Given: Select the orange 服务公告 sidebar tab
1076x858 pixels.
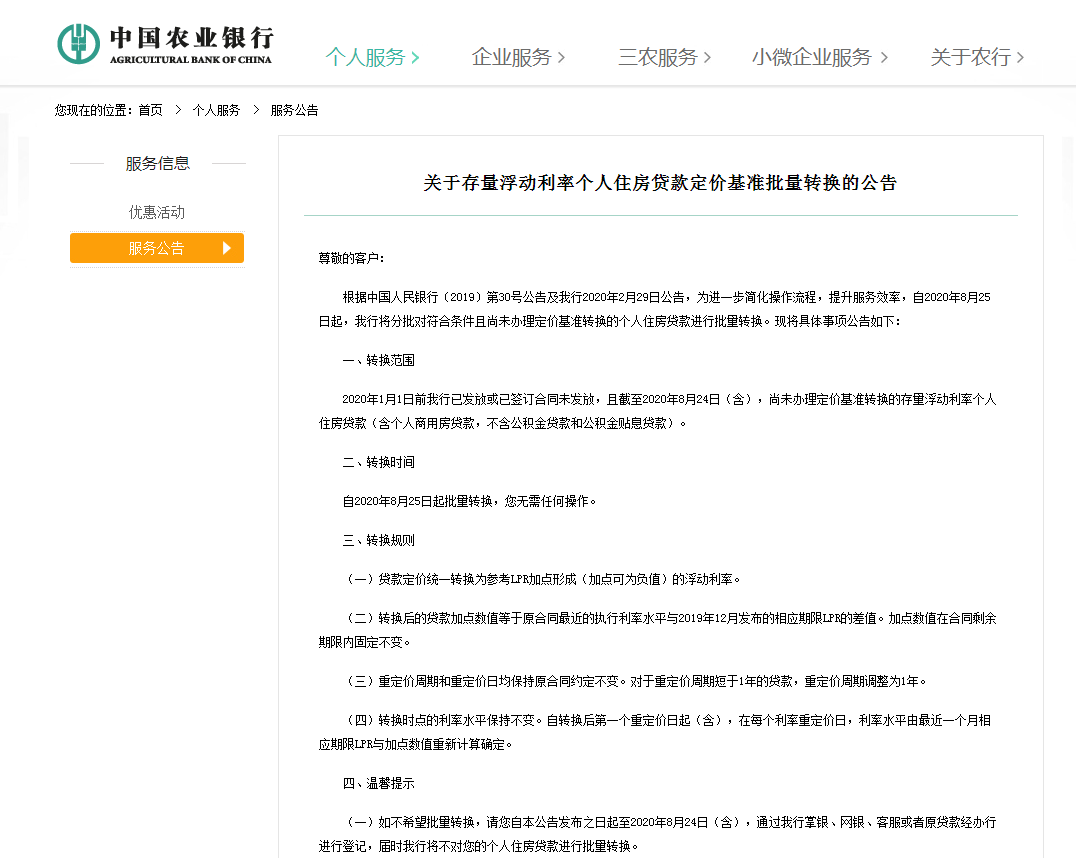Looking at the screenshot, I should [x=156, y=248].
